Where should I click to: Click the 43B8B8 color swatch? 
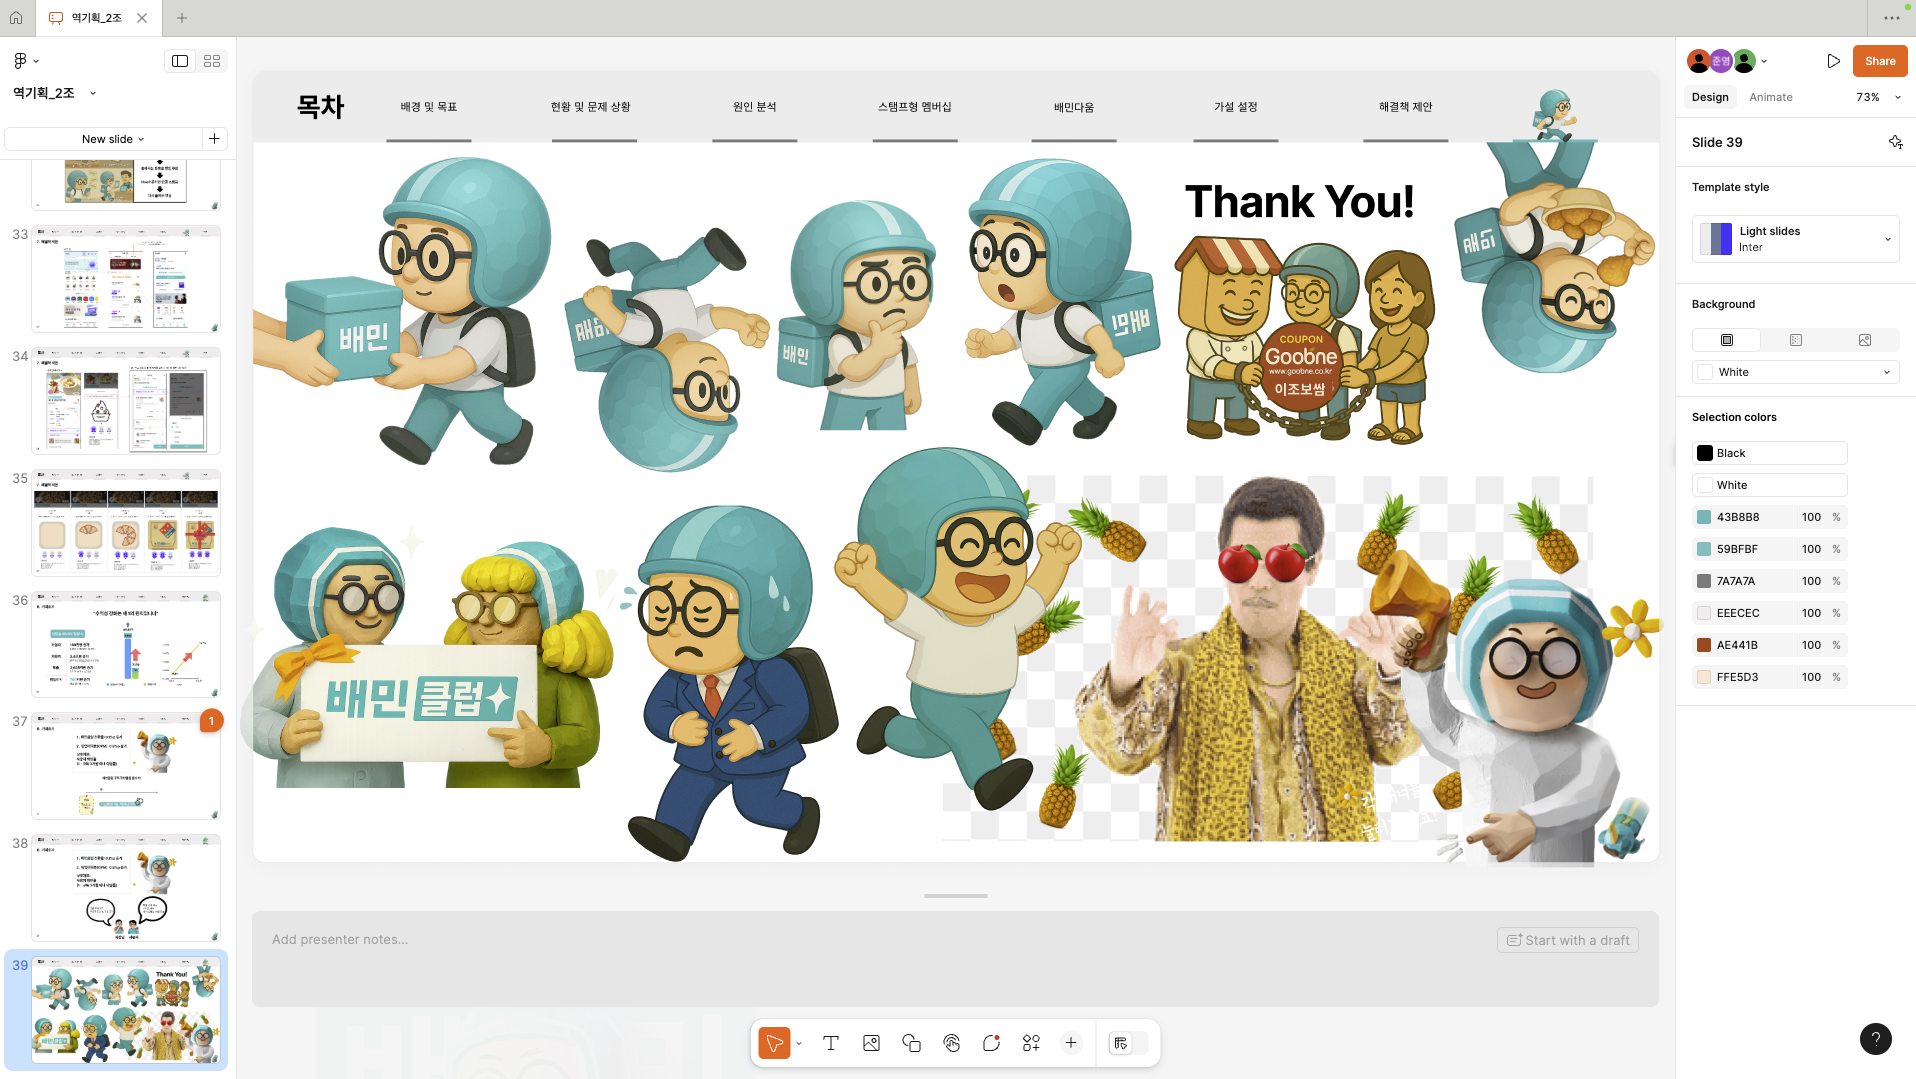click(x=1704, y=517)
